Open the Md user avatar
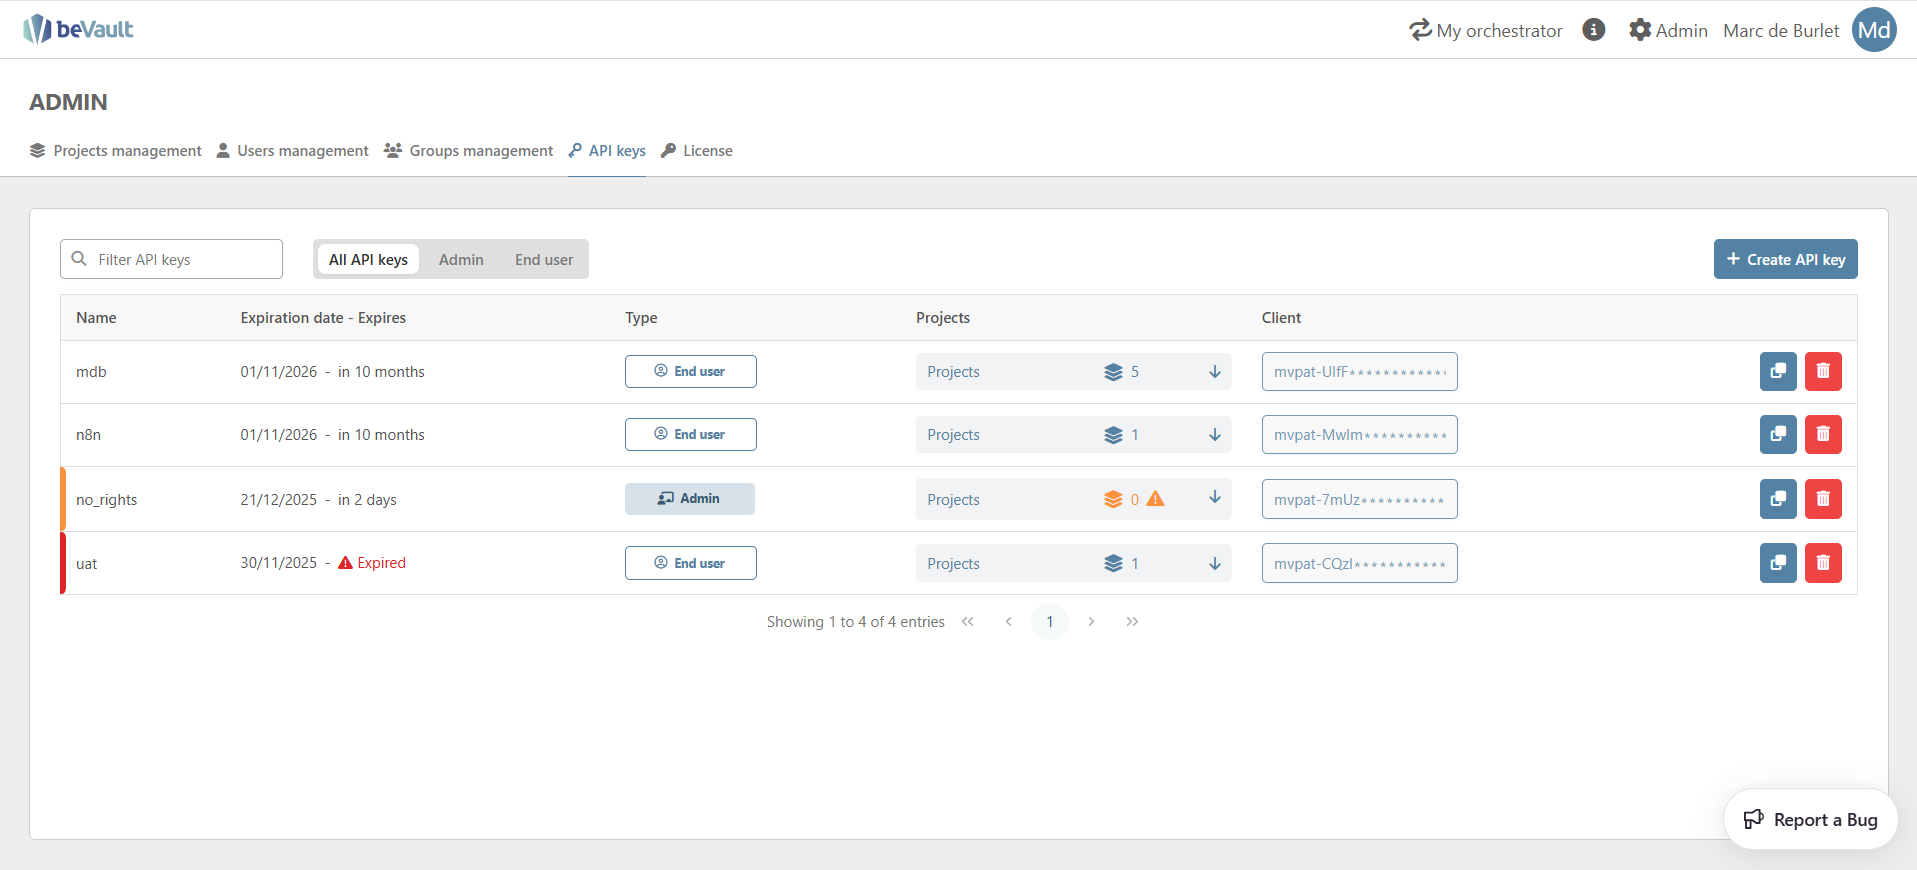 point(1873,30)
